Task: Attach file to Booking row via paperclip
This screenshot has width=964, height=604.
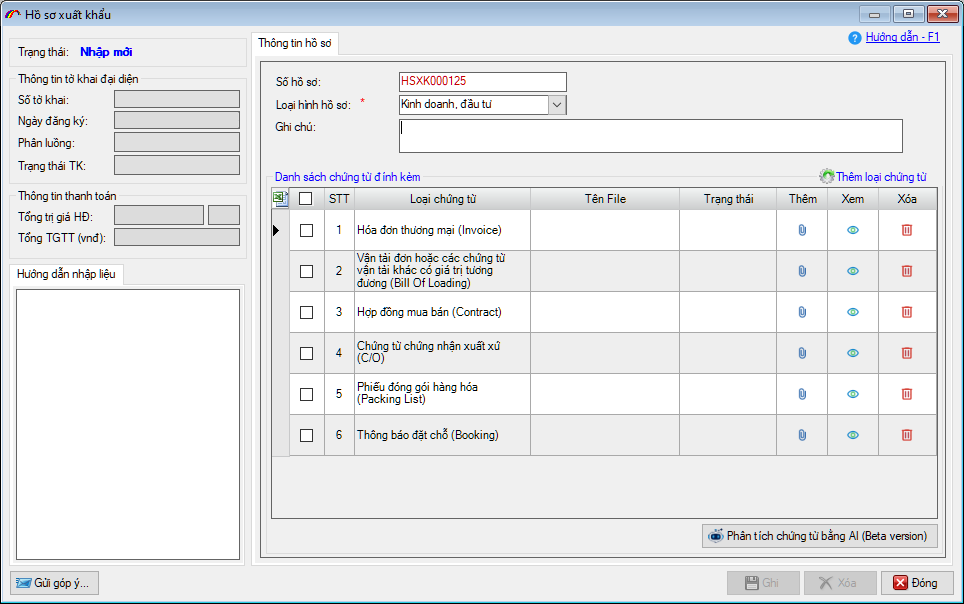Action: tap(802, 435)
